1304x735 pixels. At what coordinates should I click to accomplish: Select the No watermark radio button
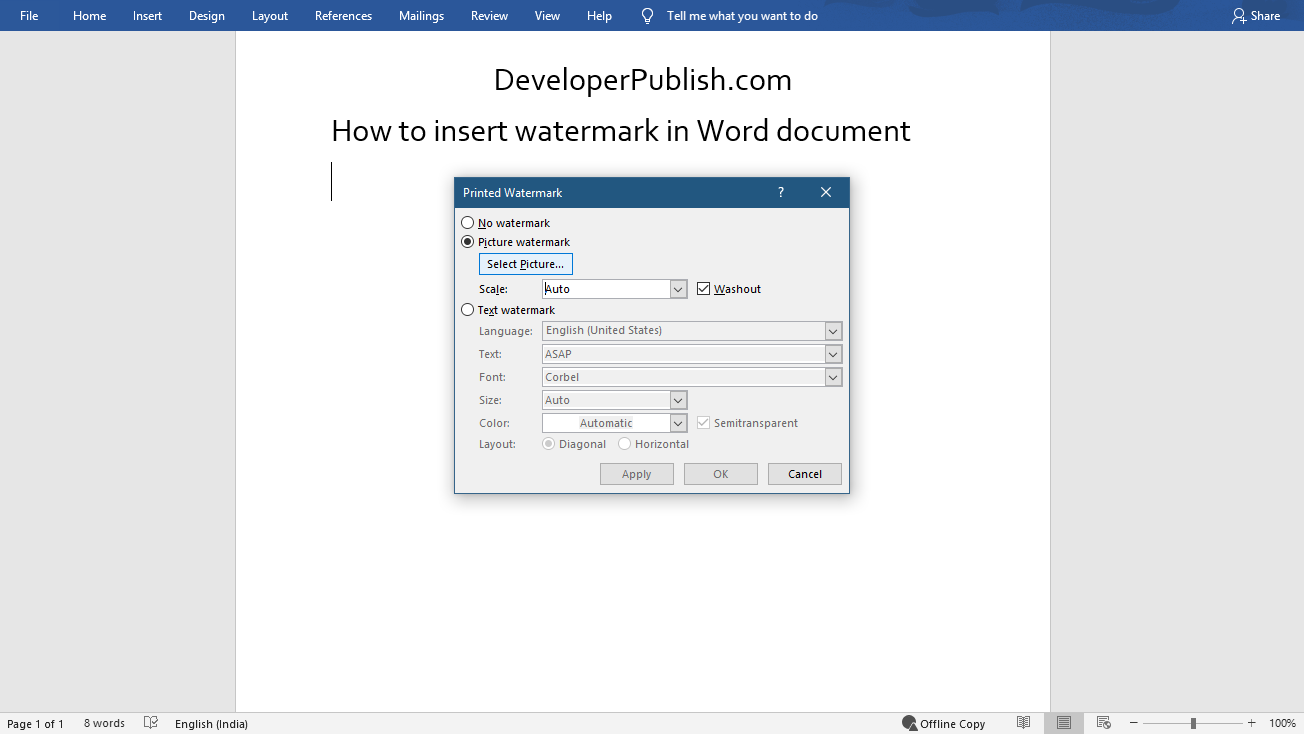click(467, 222)
